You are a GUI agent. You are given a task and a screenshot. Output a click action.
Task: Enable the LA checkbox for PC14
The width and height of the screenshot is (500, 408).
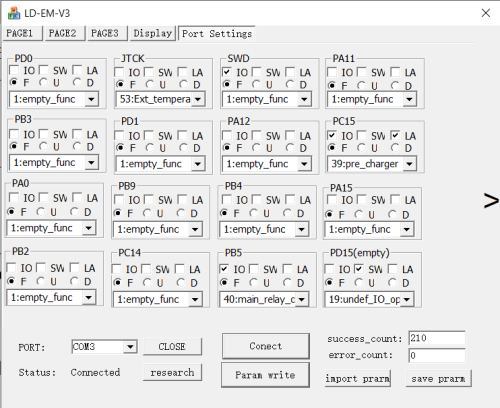point(180,269)
